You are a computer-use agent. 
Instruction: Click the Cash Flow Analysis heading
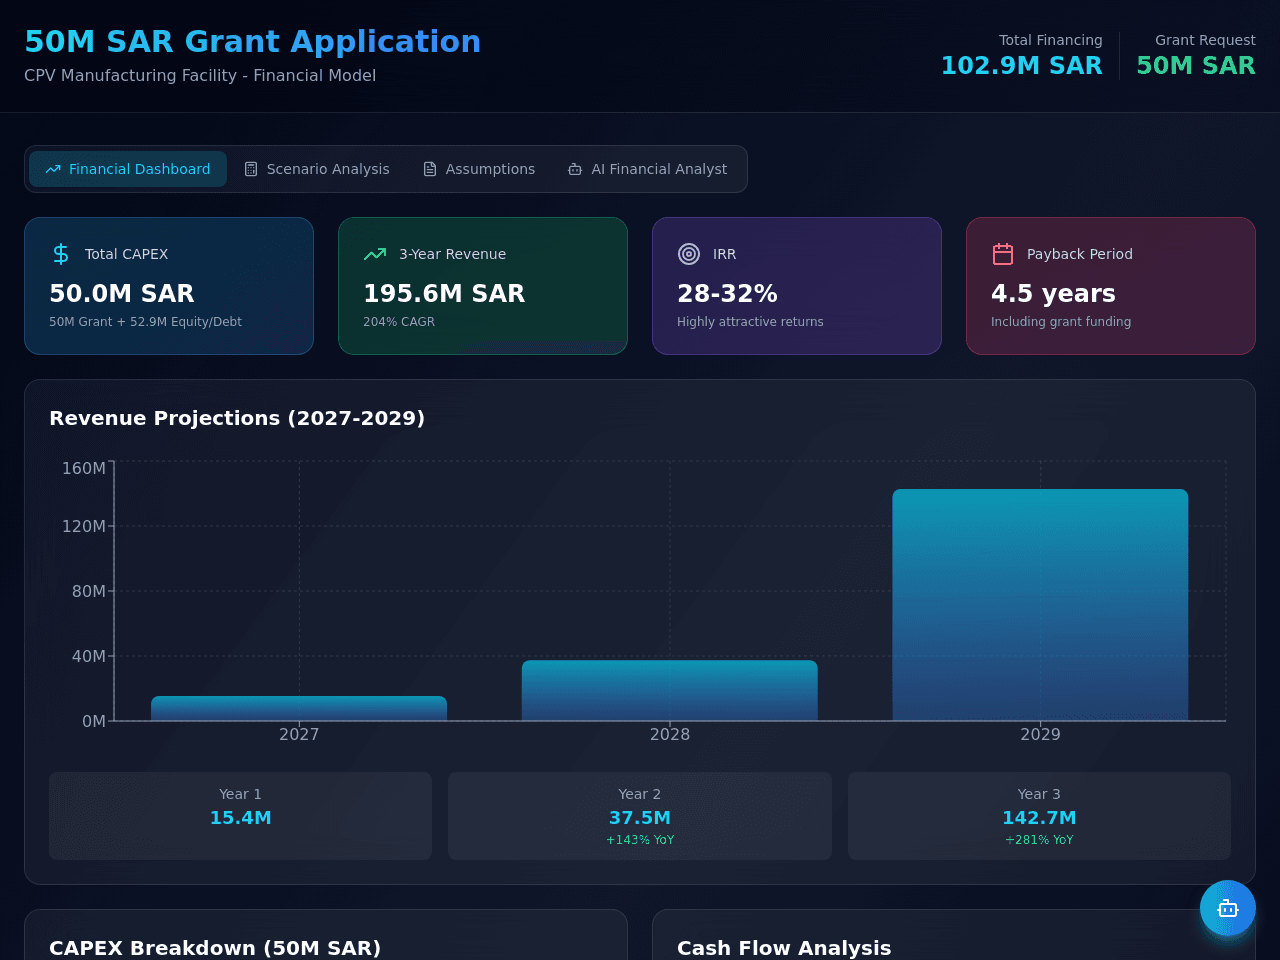coord(784,948)
